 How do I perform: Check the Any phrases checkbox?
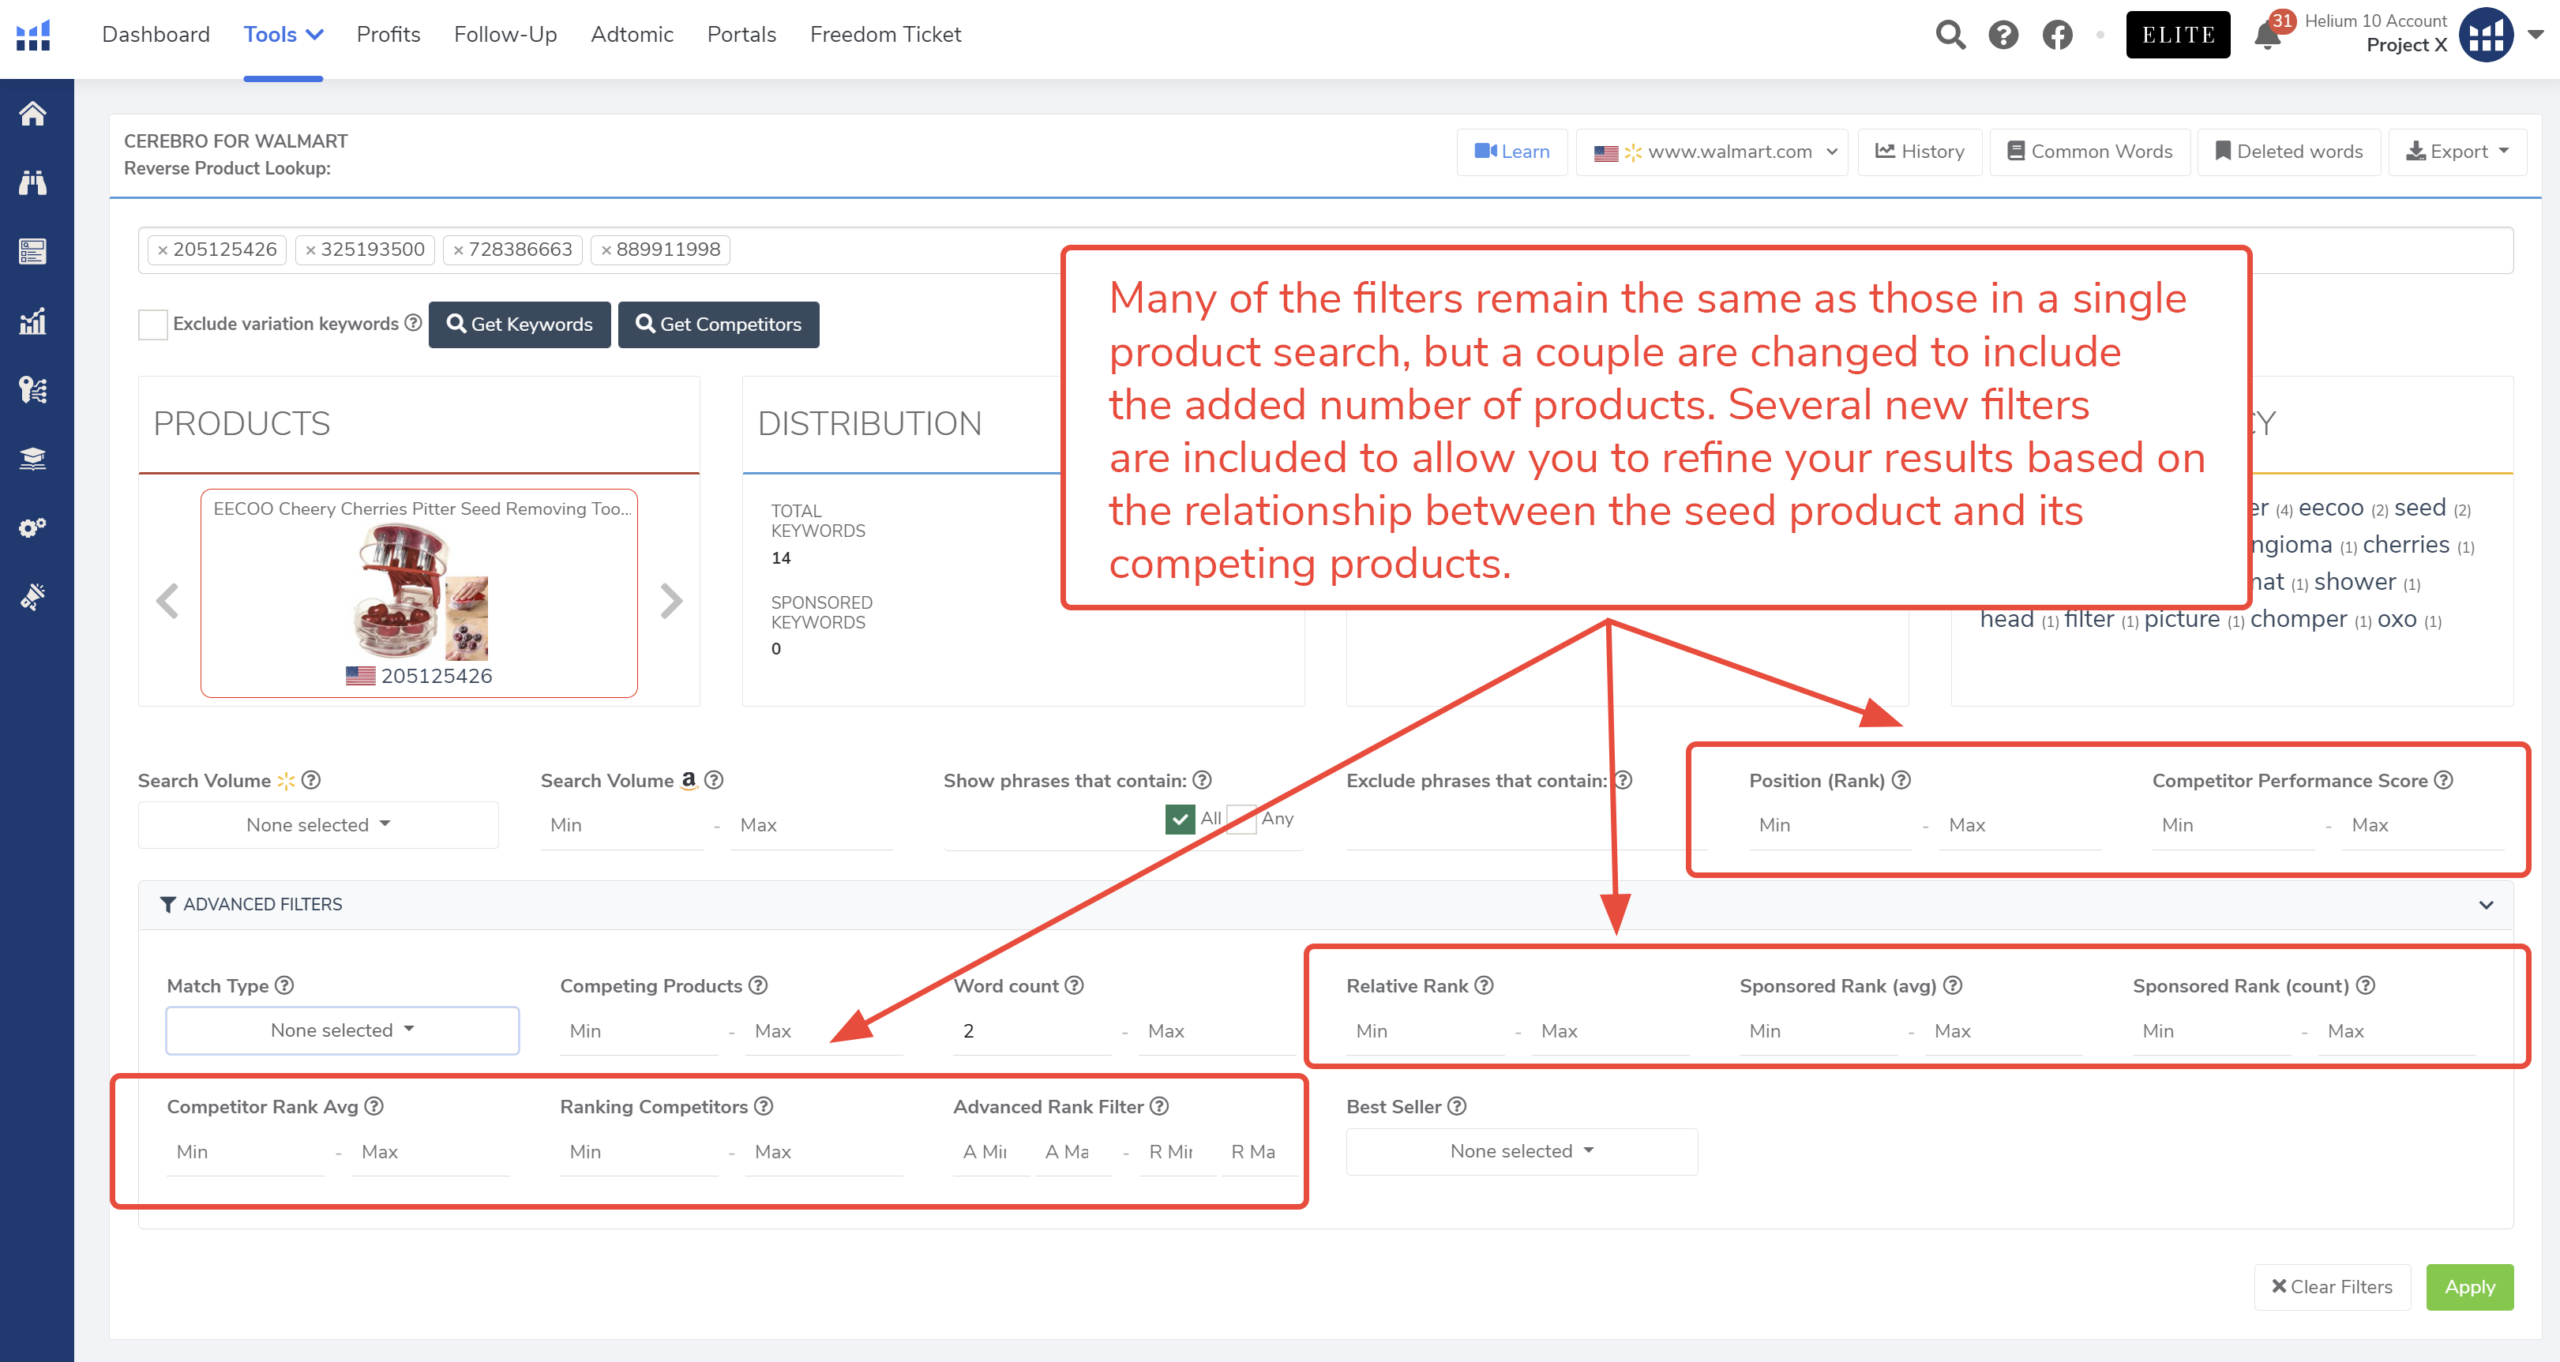[1241, 819]
